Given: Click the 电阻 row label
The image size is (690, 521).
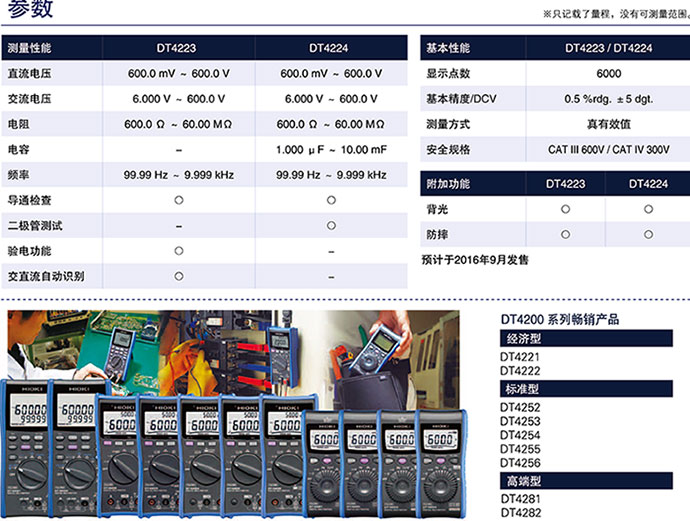Looking at the screenshot, I should (x=18, y=124).
